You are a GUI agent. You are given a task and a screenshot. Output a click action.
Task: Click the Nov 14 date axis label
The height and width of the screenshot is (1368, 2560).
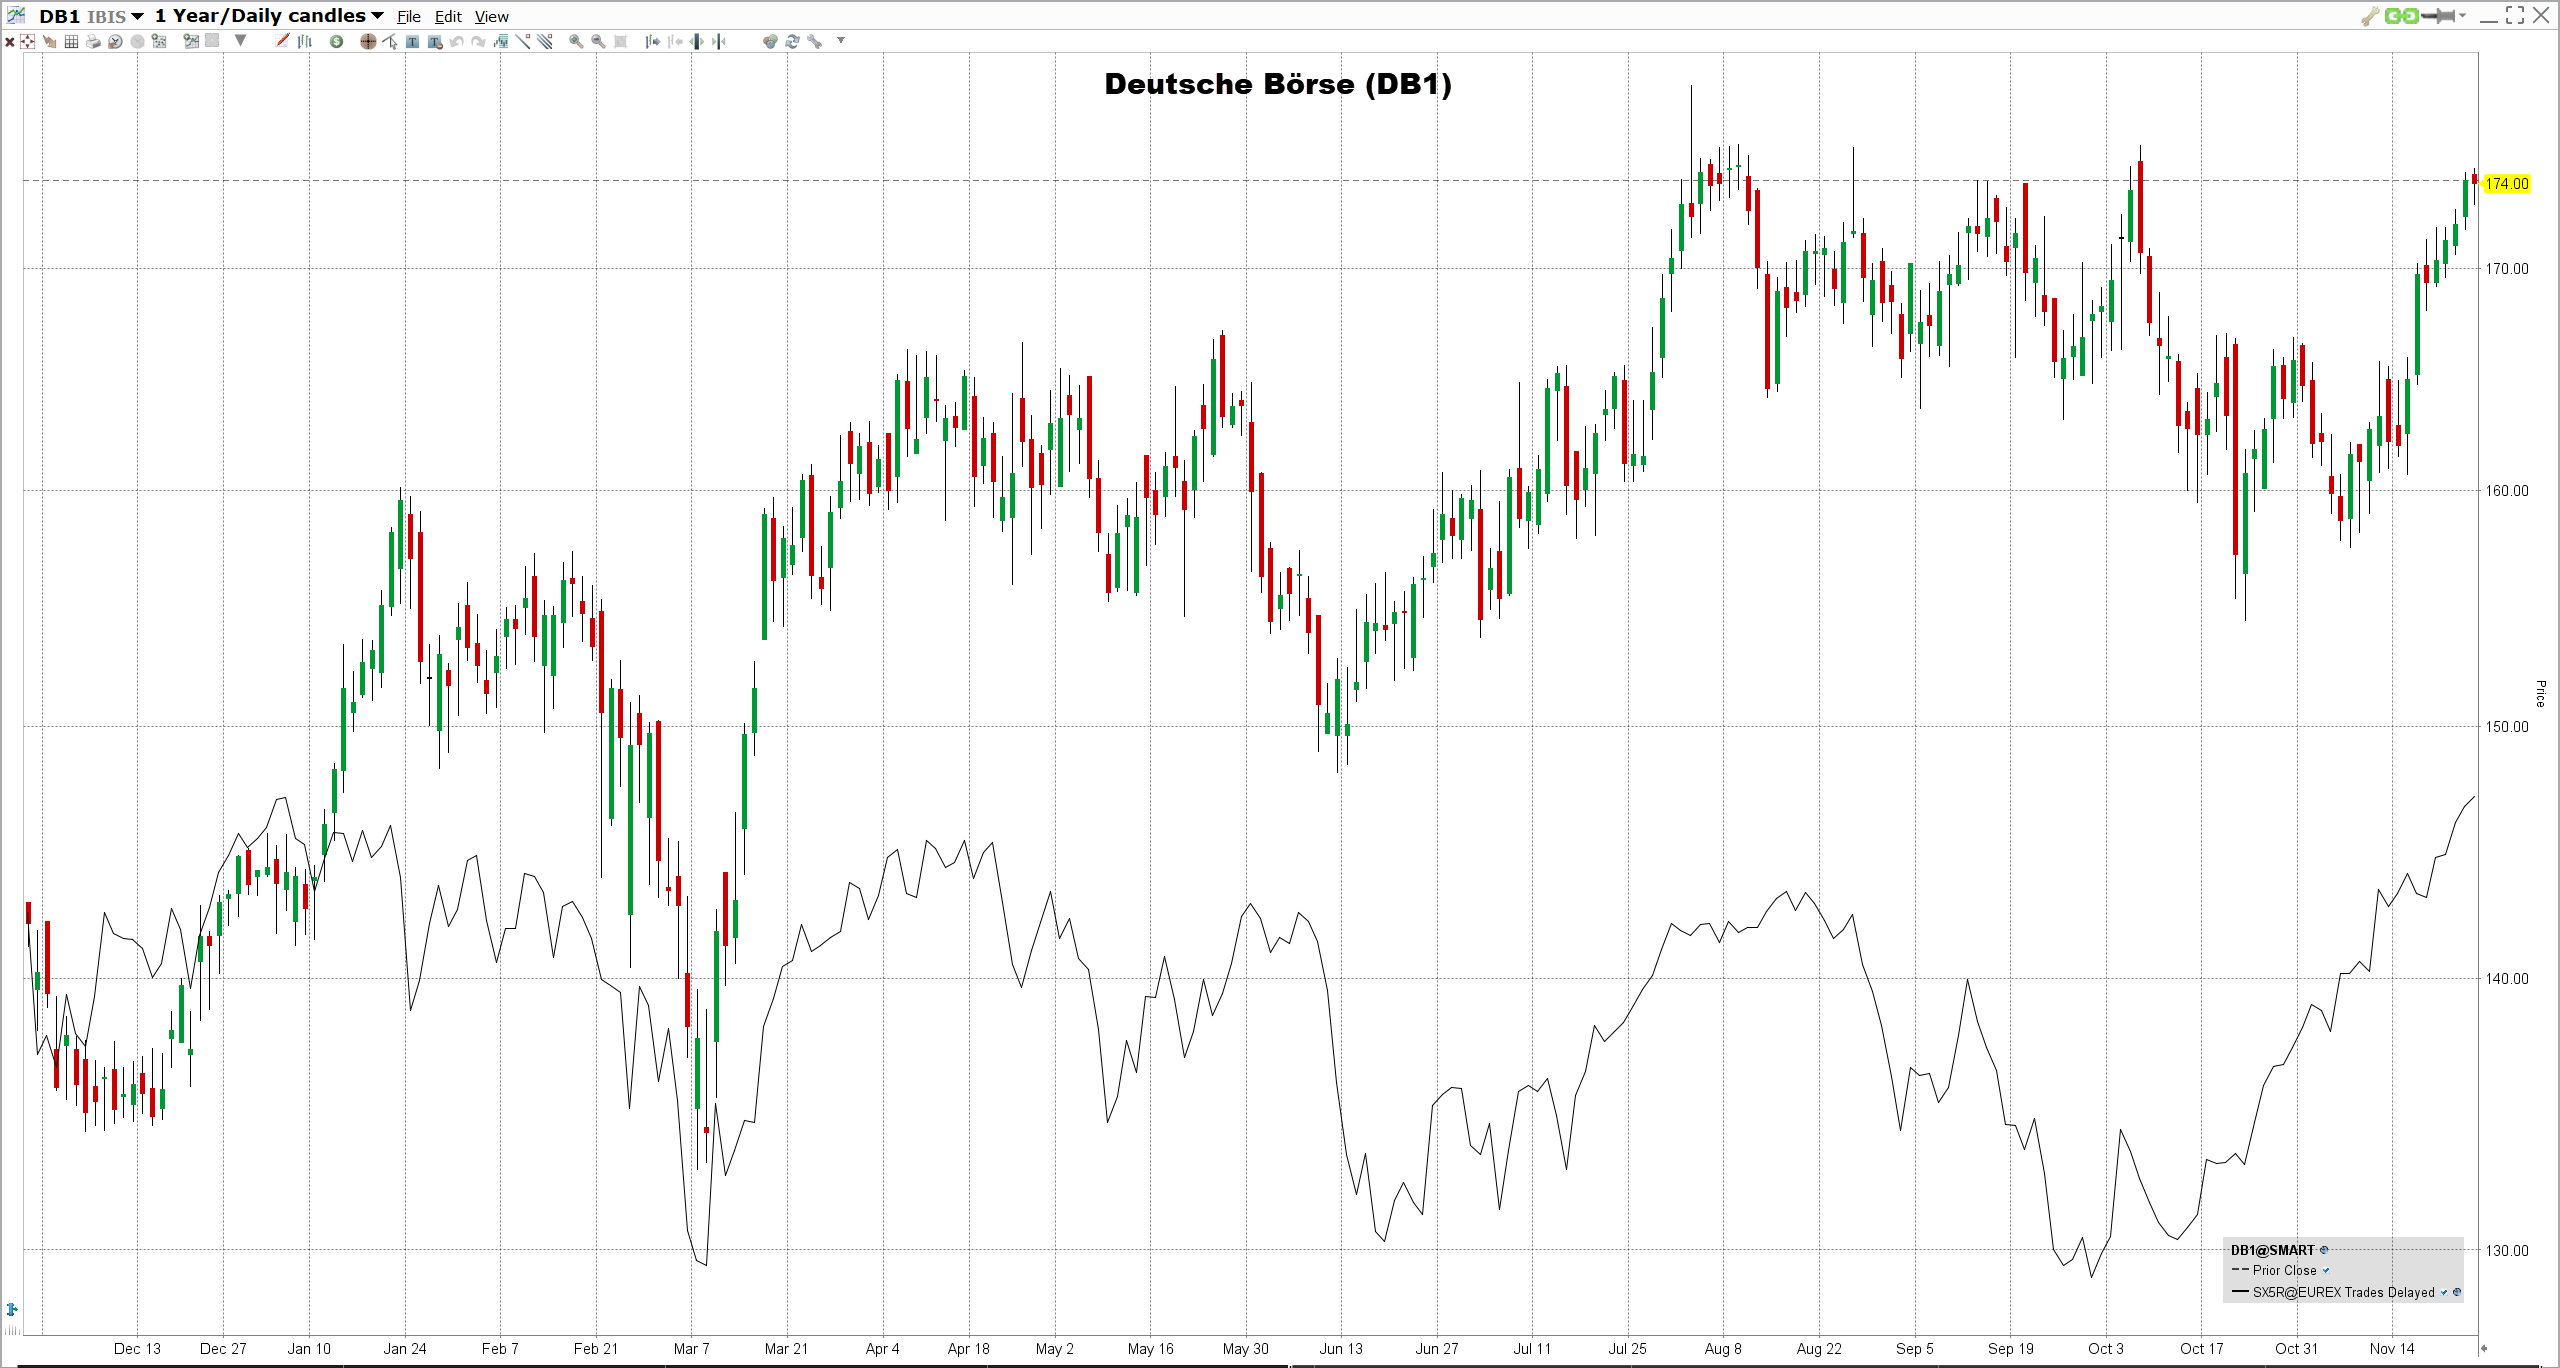(x=2391, y=1349)
